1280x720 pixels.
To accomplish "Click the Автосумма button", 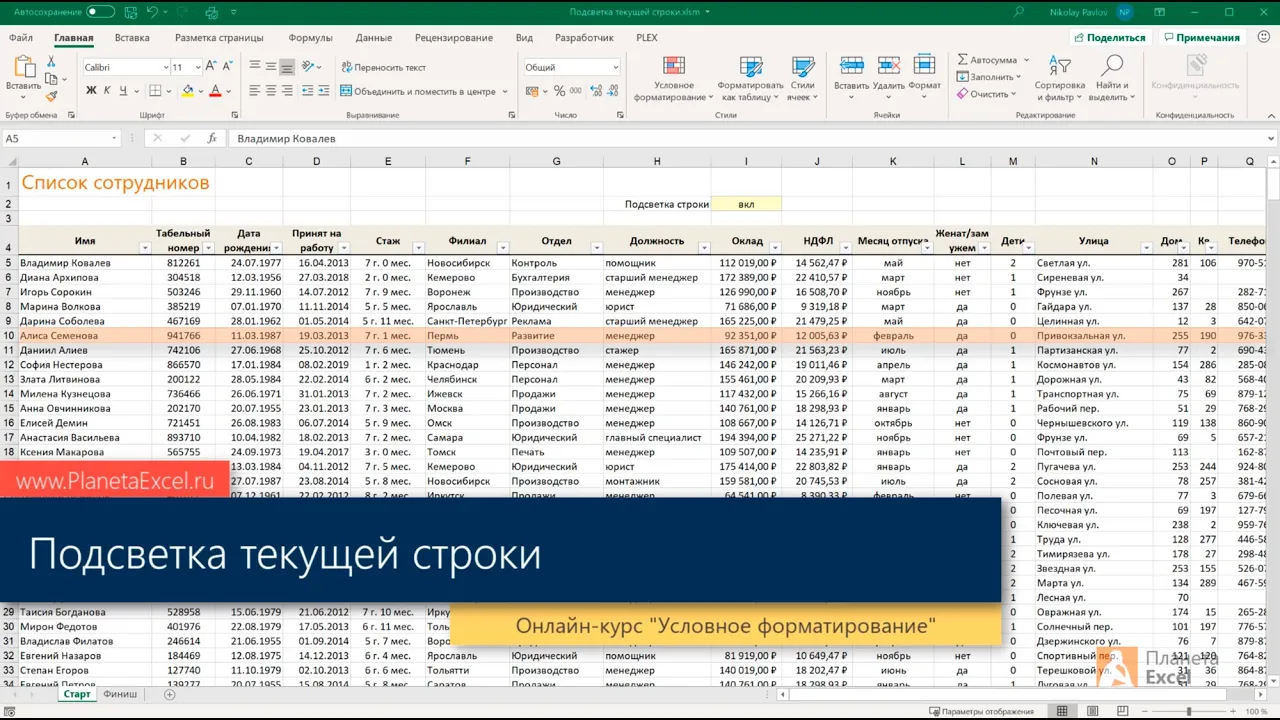I will (x=989, y=60).
